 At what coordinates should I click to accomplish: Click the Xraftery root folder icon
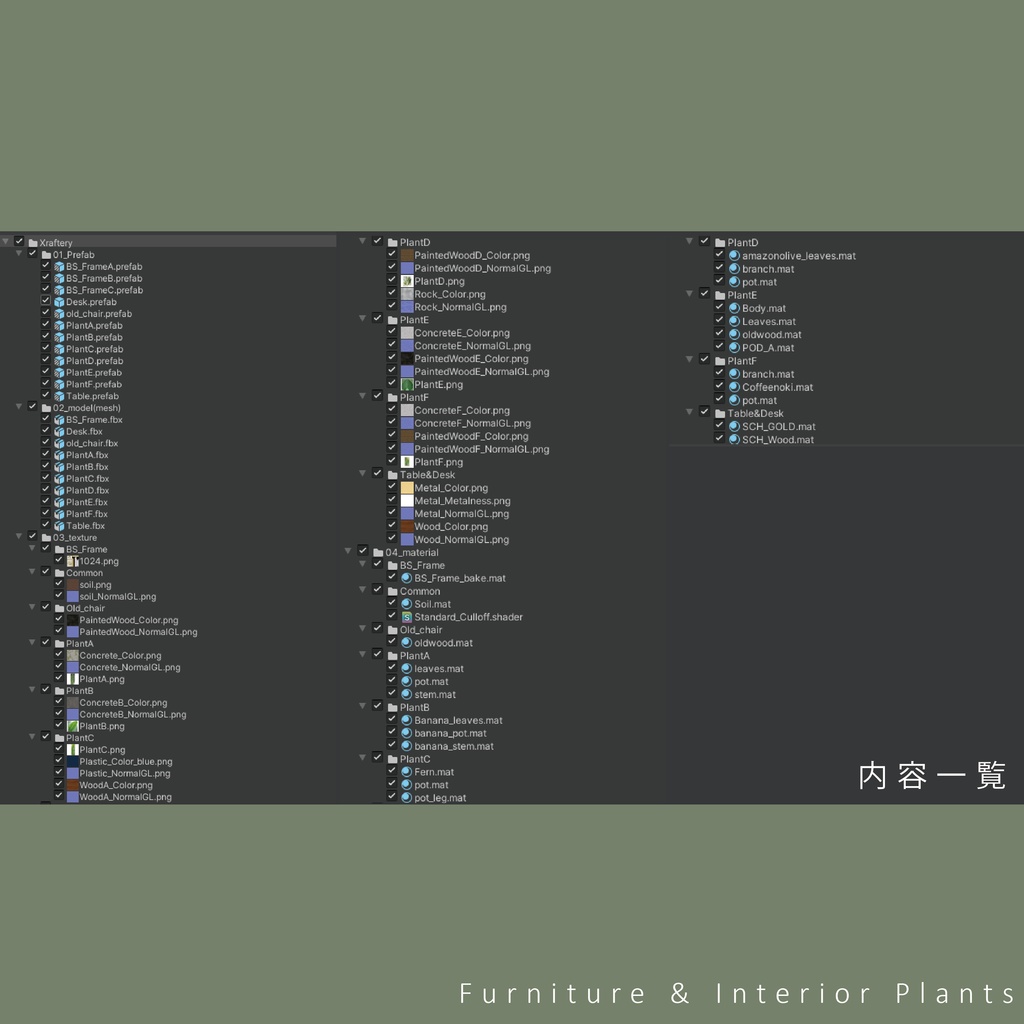point(33,242)
